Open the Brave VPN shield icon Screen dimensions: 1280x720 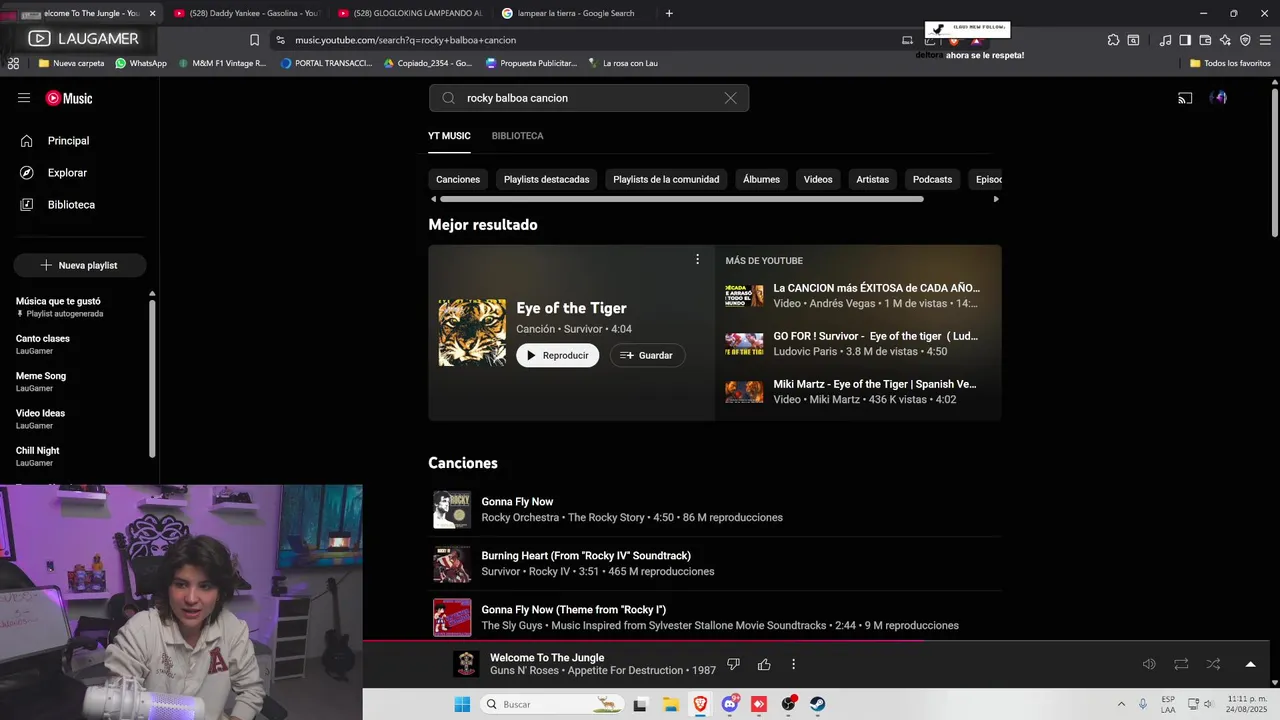[1245, 40]
